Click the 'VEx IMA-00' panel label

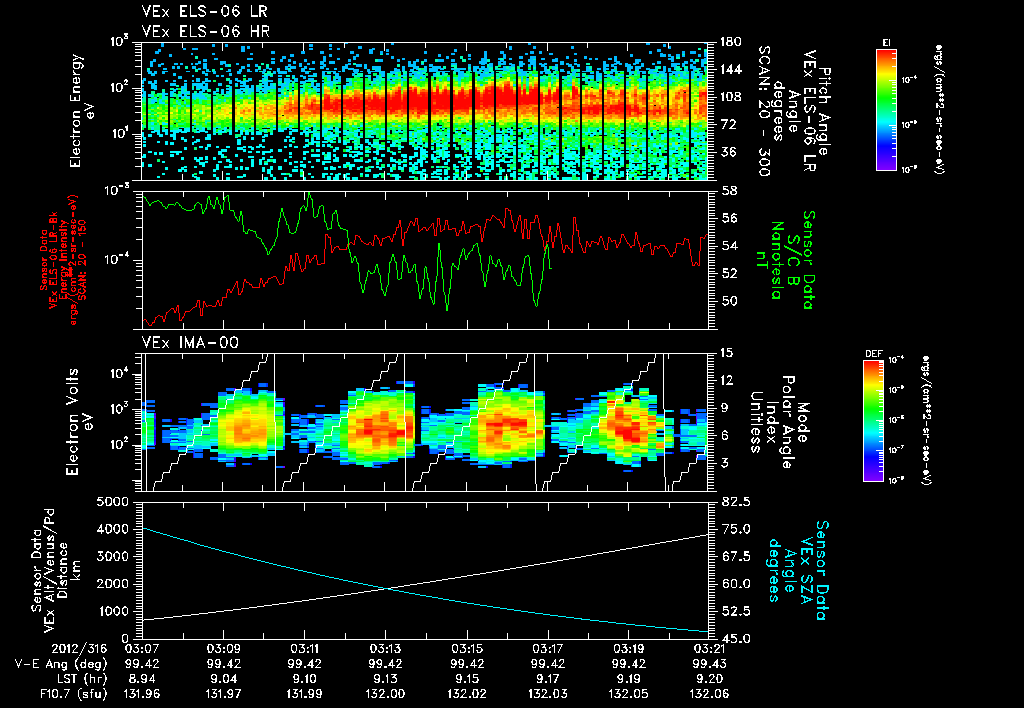click(x=190, y=343)
